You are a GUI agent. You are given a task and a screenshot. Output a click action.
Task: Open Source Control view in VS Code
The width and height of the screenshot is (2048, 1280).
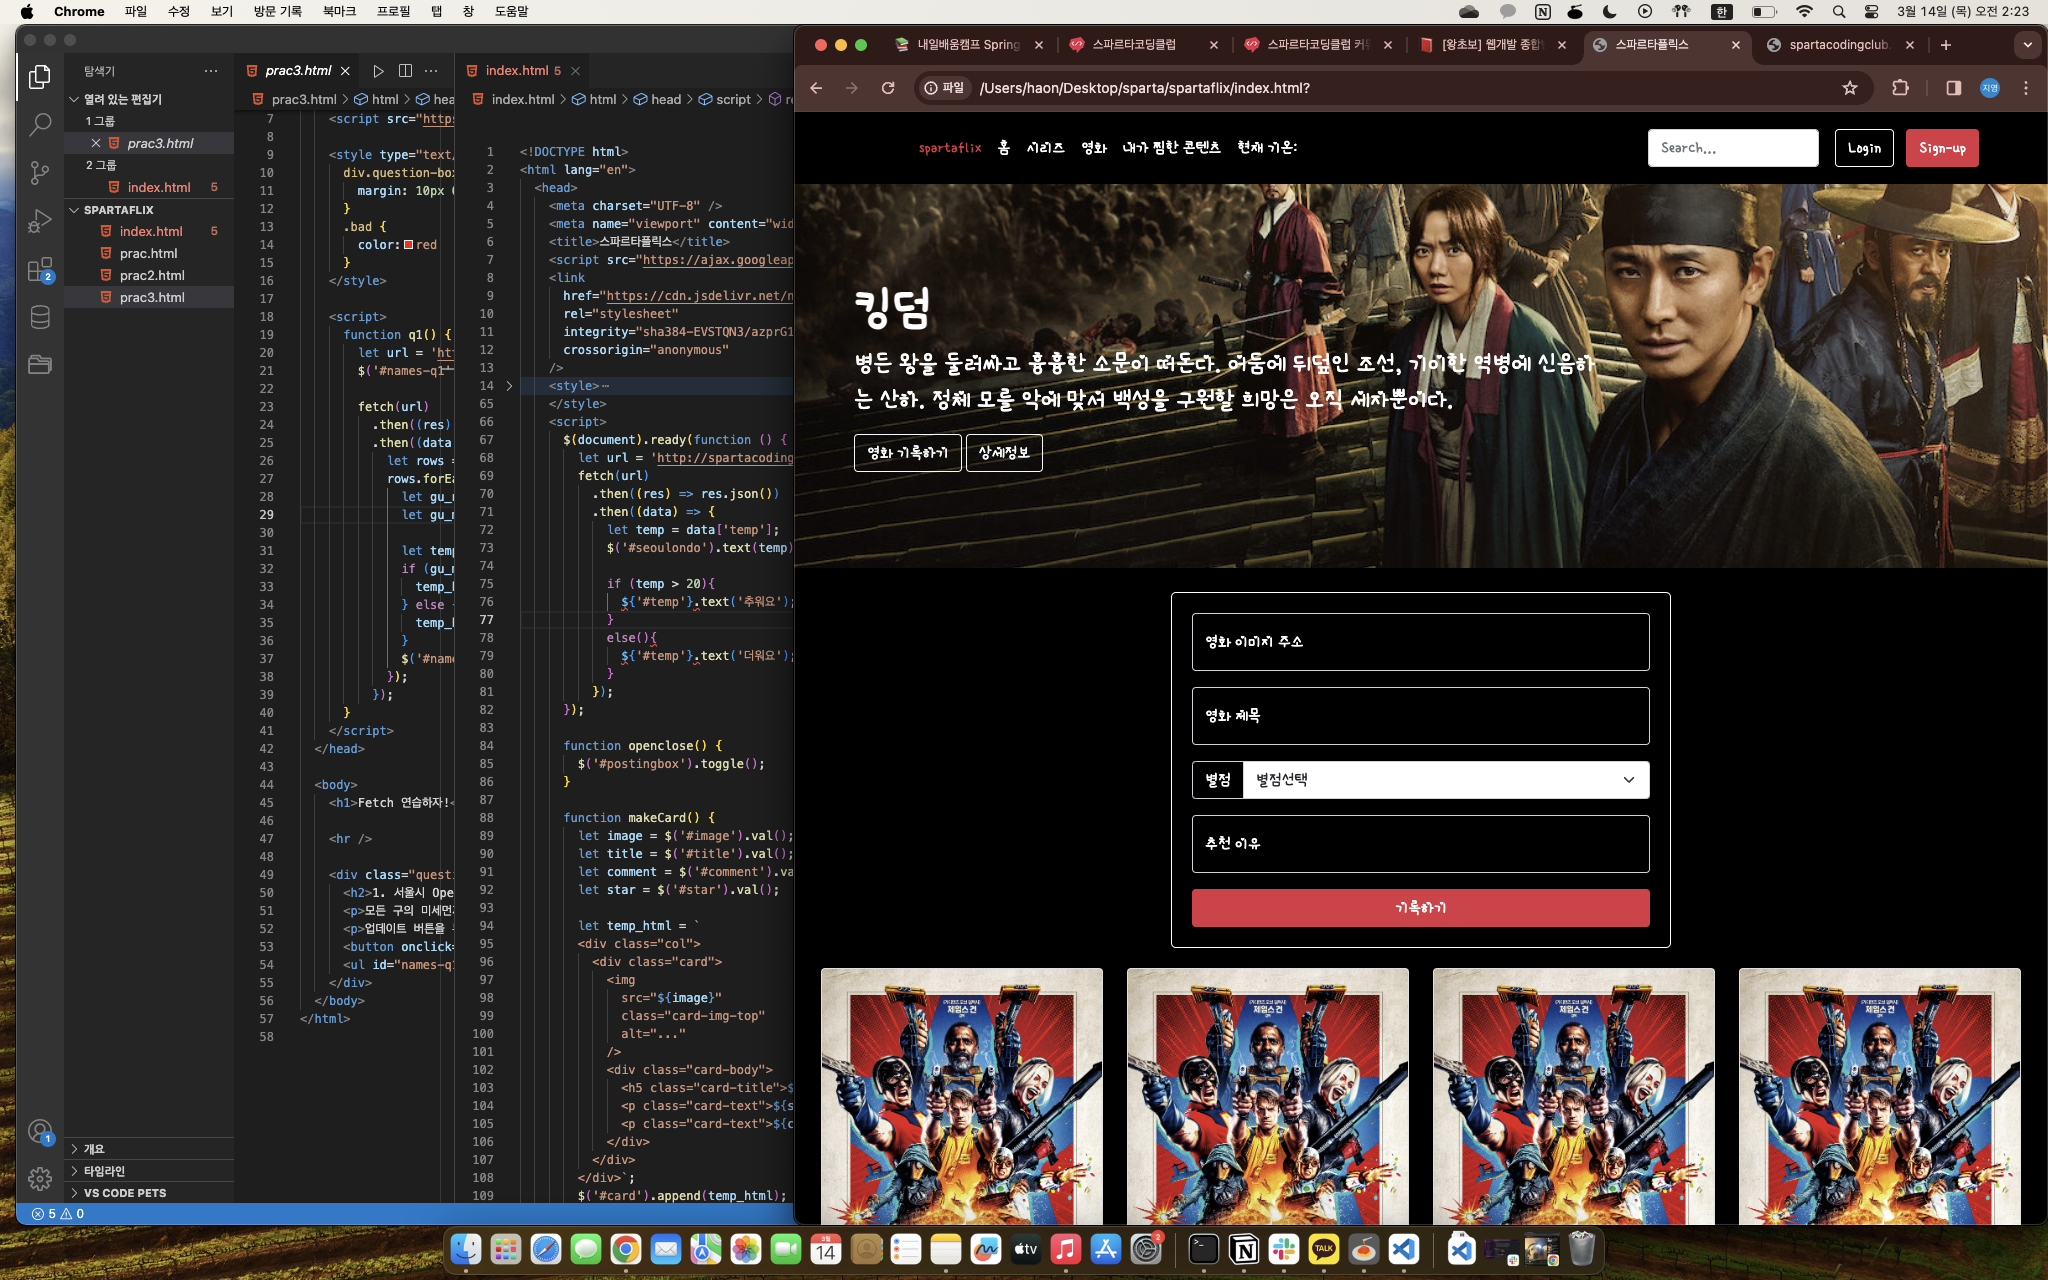coord(40,172)
